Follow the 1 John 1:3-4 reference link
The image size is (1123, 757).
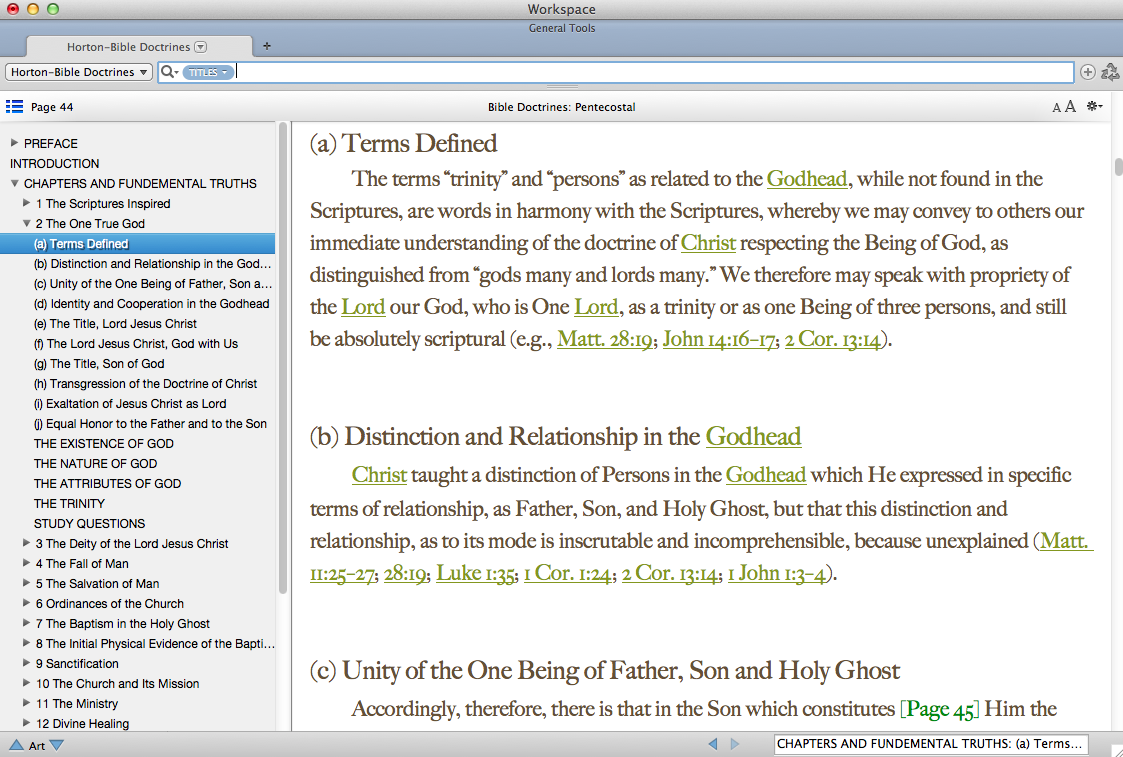pyautogui.click(x=776, y=573)
